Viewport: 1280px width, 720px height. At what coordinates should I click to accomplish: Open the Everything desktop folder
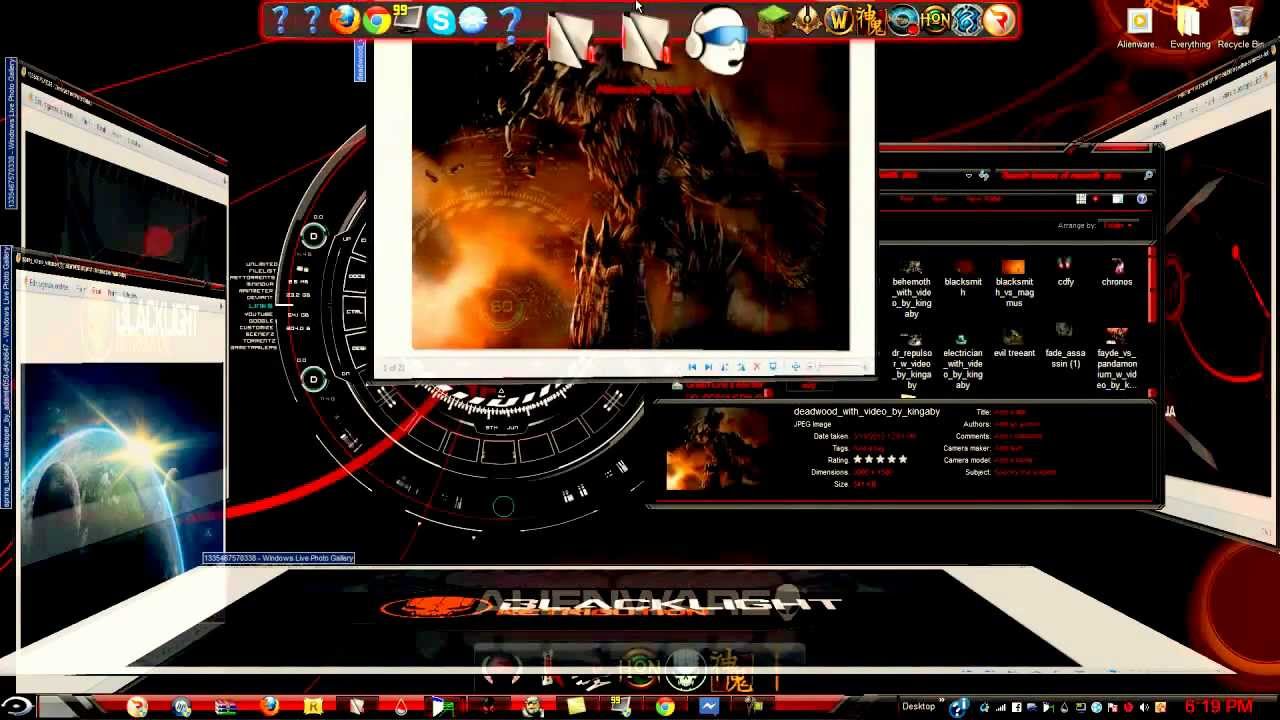1189,28
